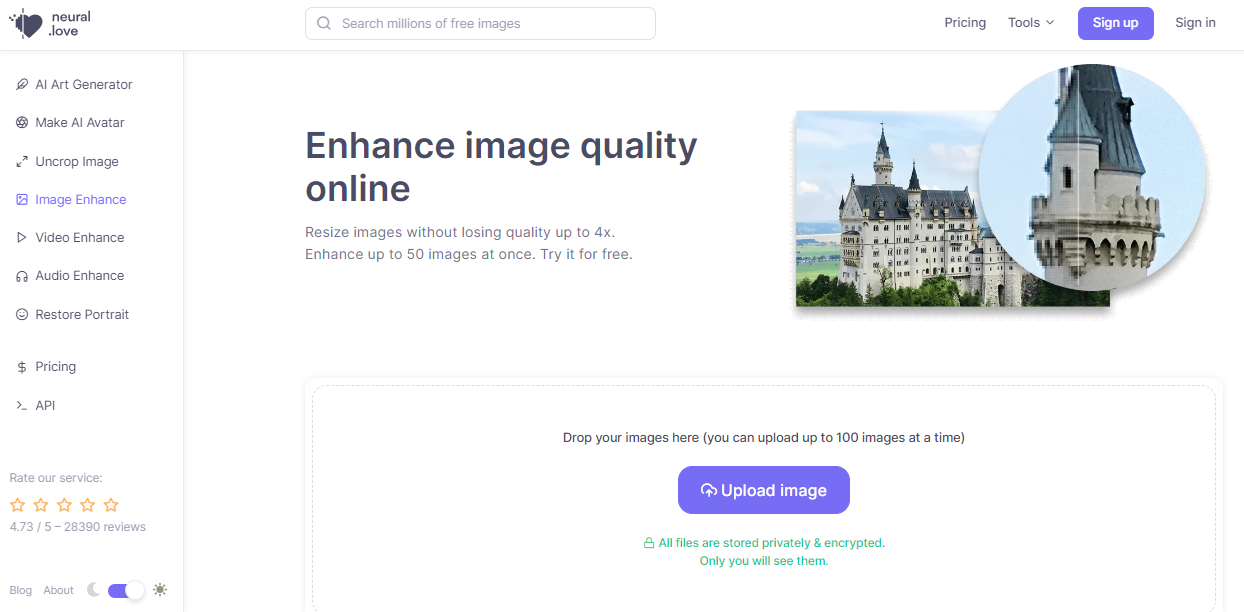Click the neural.love heart logo
Image resolution: width=1244 pixels, height=612 pixels.
point(26,24)
